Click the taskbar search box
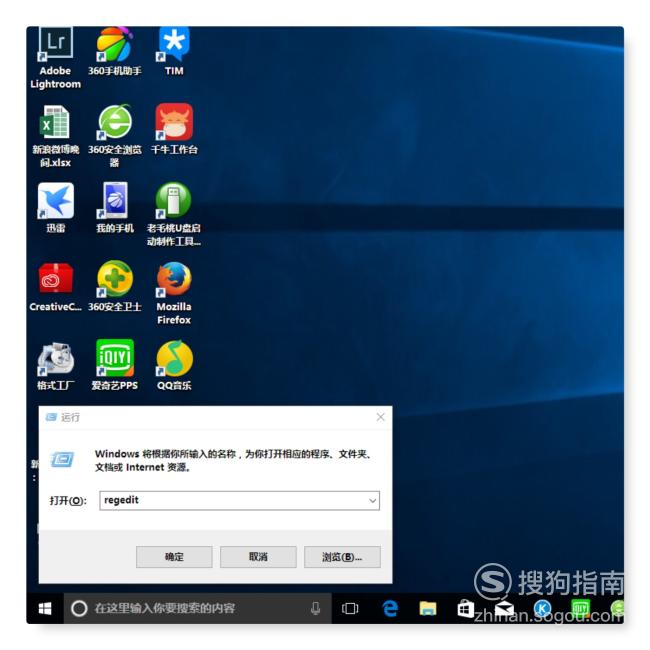Viewport: 650px width, 650px height. click(x=197, y=609)
